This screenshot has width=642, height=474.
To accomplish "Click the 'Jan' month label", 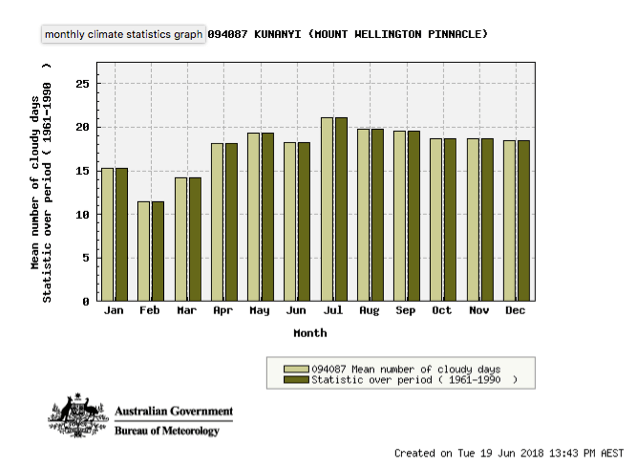I will [113, 310].
